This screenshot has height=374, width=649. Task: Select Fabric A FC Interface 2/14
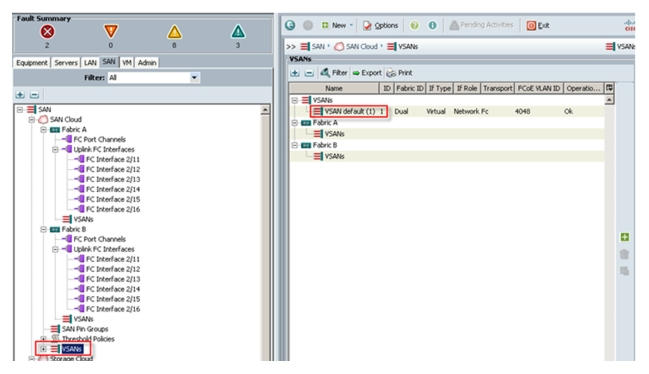point(108,189)
